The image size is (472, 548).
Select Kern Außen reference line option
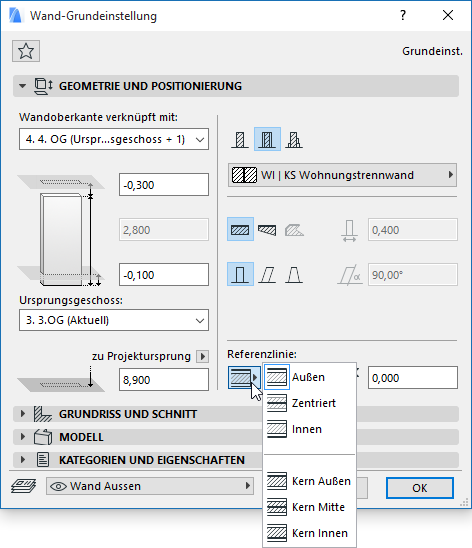310,481
